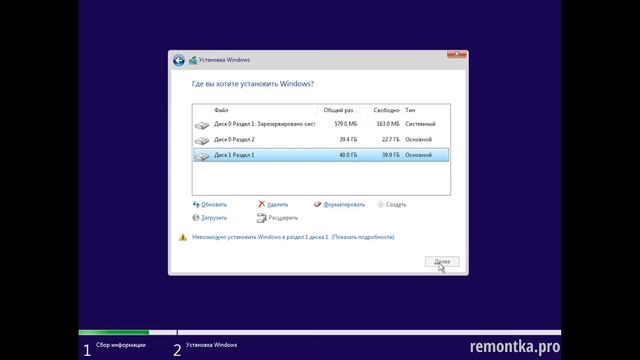The height and width of the screenshot is (360, 640).
Task: Select row Диск 1 Раздел 1
Action: click(x=321, y=155)
